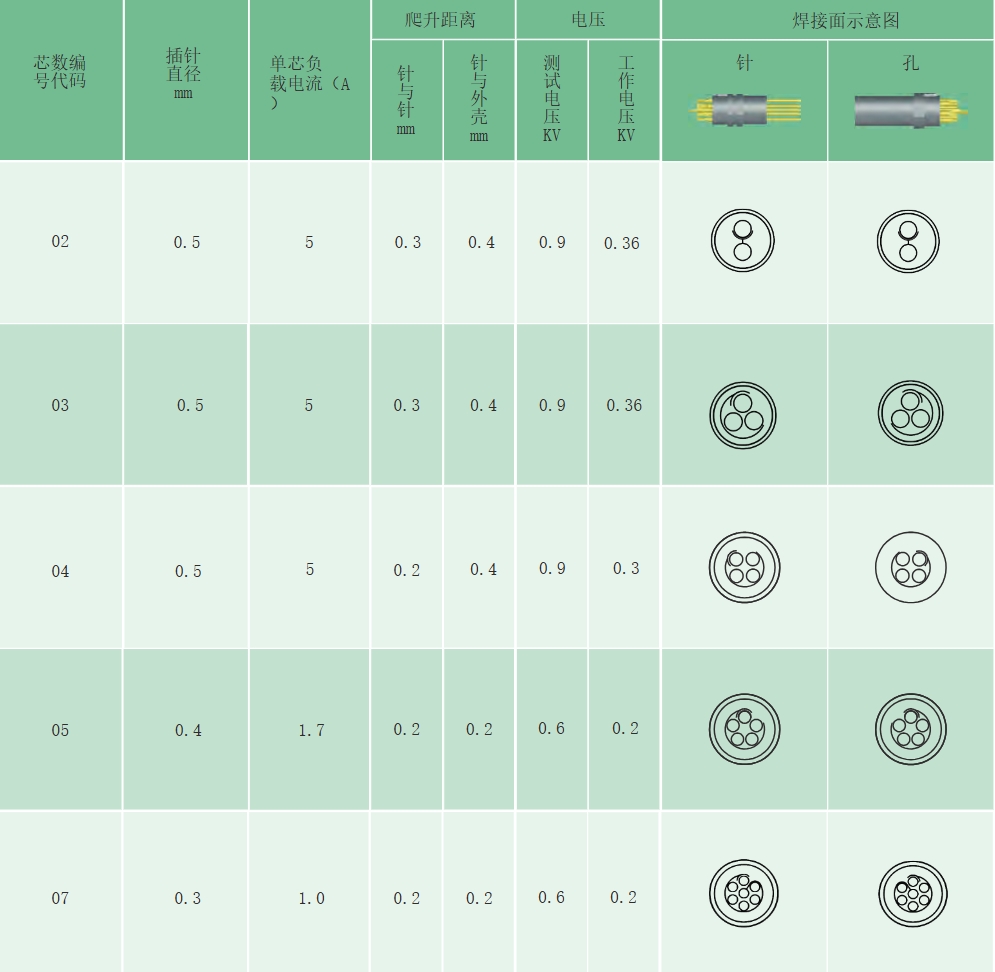Select the 1.7 load current cell in row 05
This screenshot has height=972, width=995.
coord(311,730)
